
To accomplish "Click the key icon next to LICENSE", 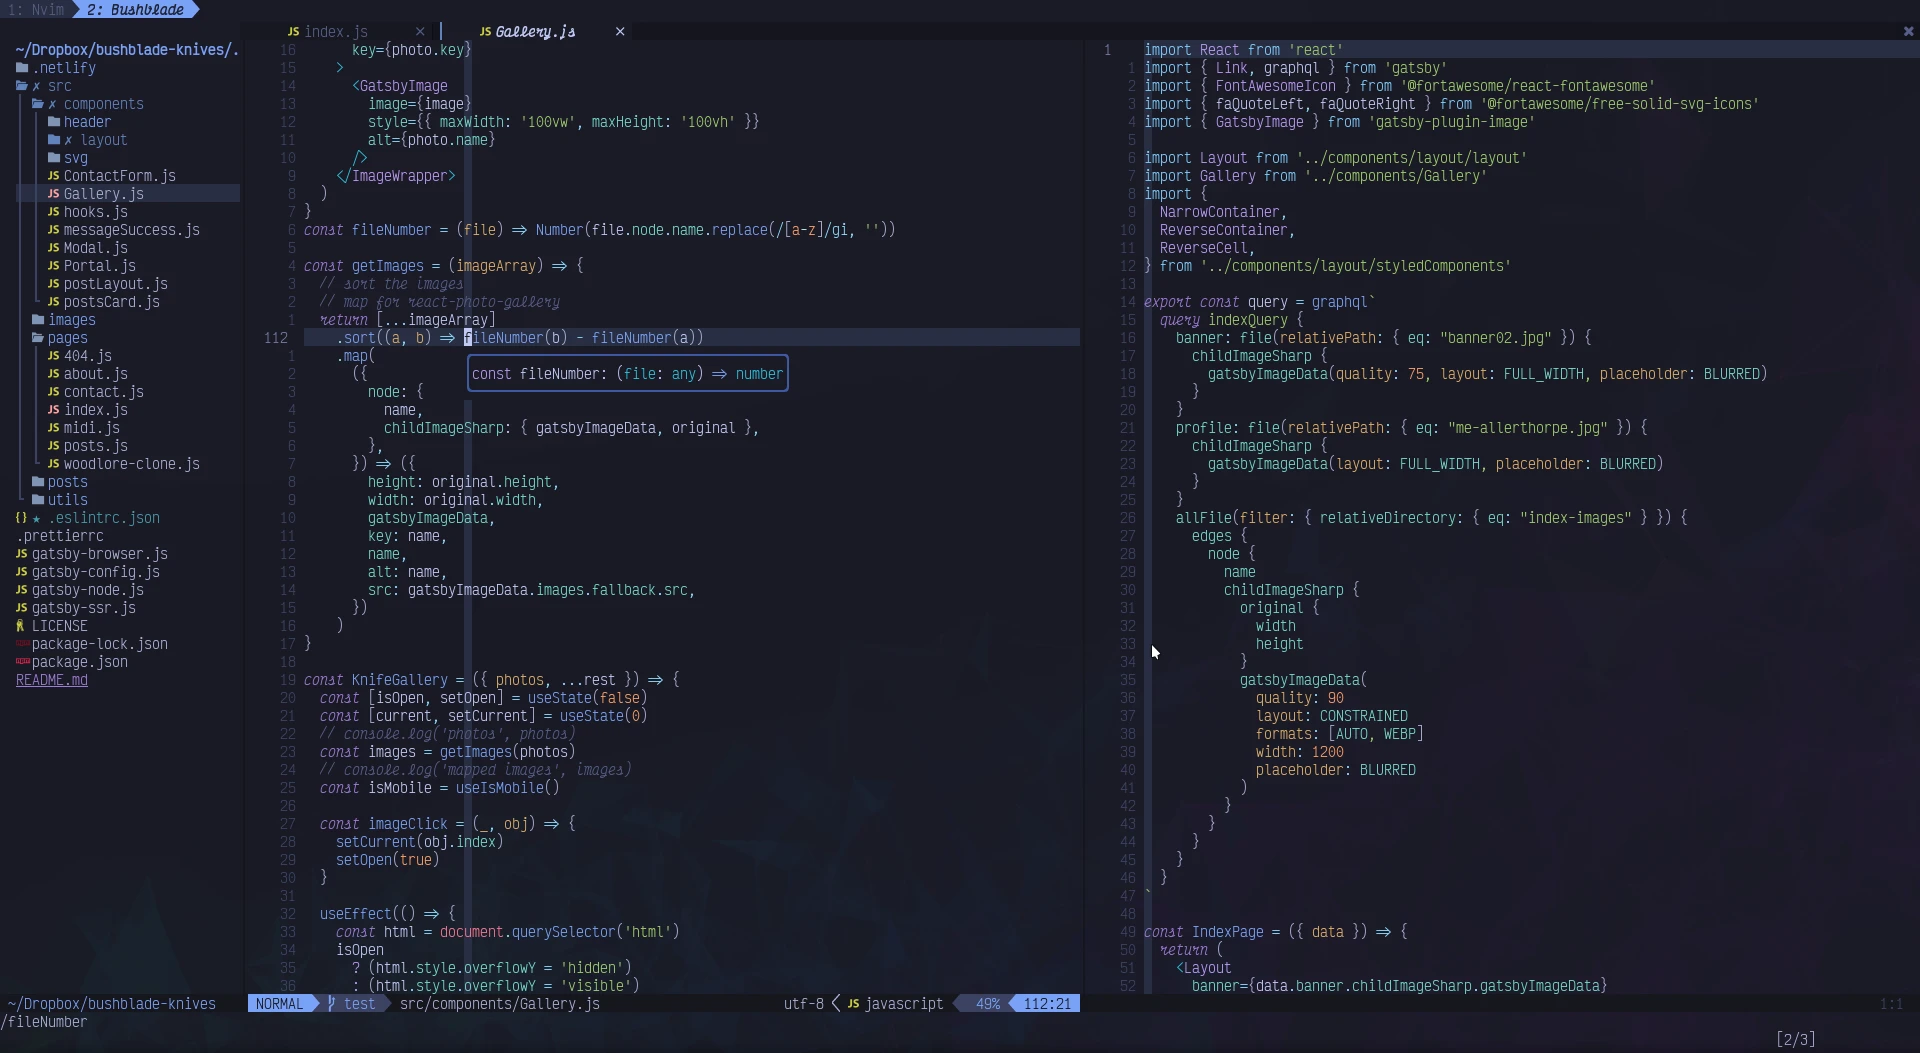I will click(x=20, y=626).
